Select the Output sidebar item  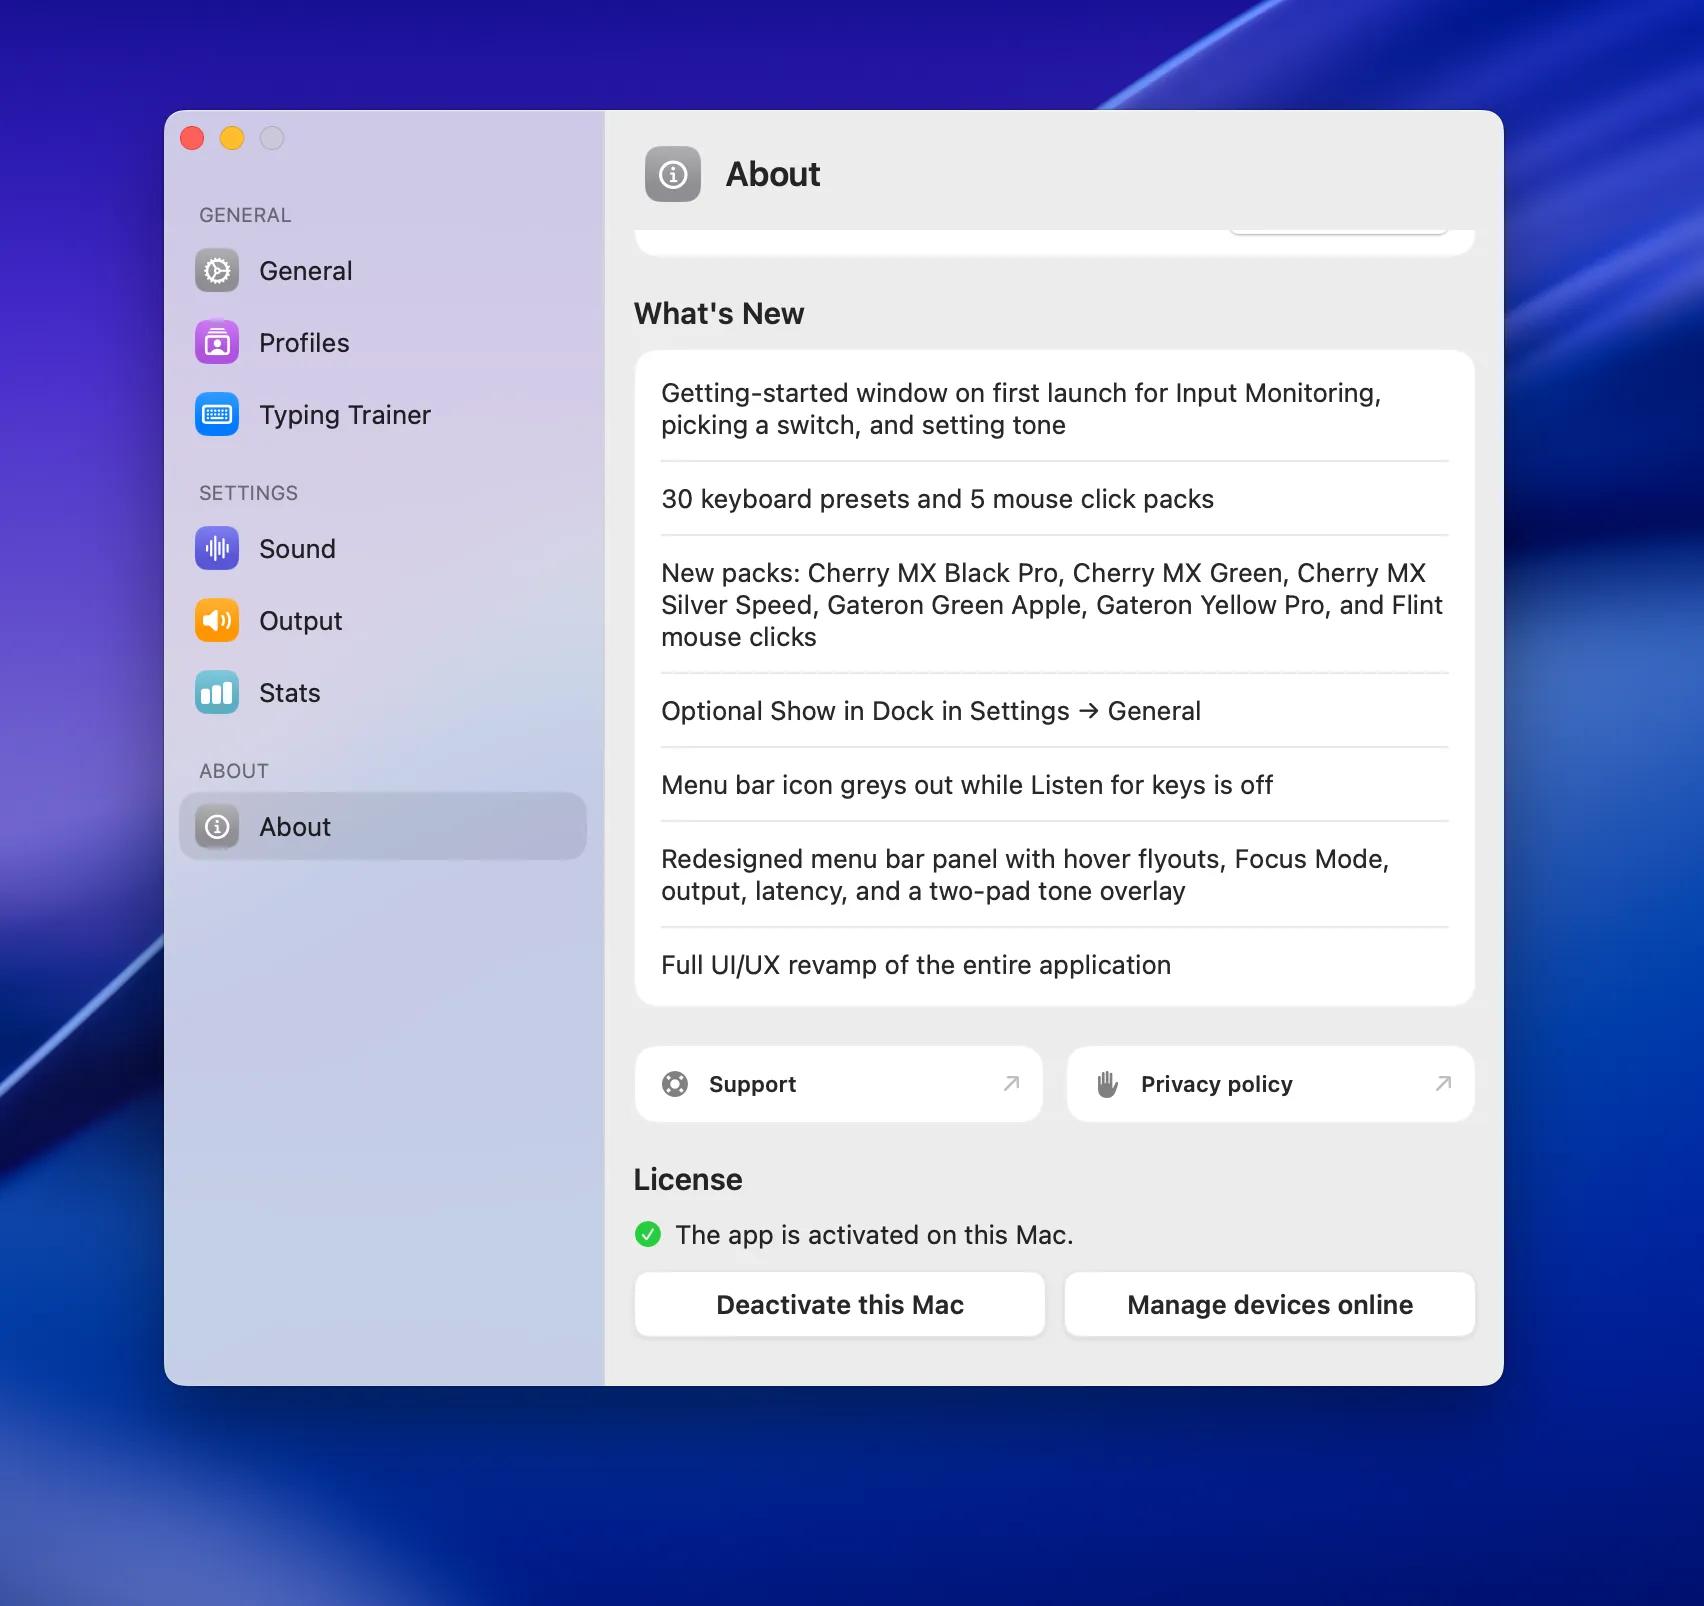pyautogui.click(x=383, y=620)
